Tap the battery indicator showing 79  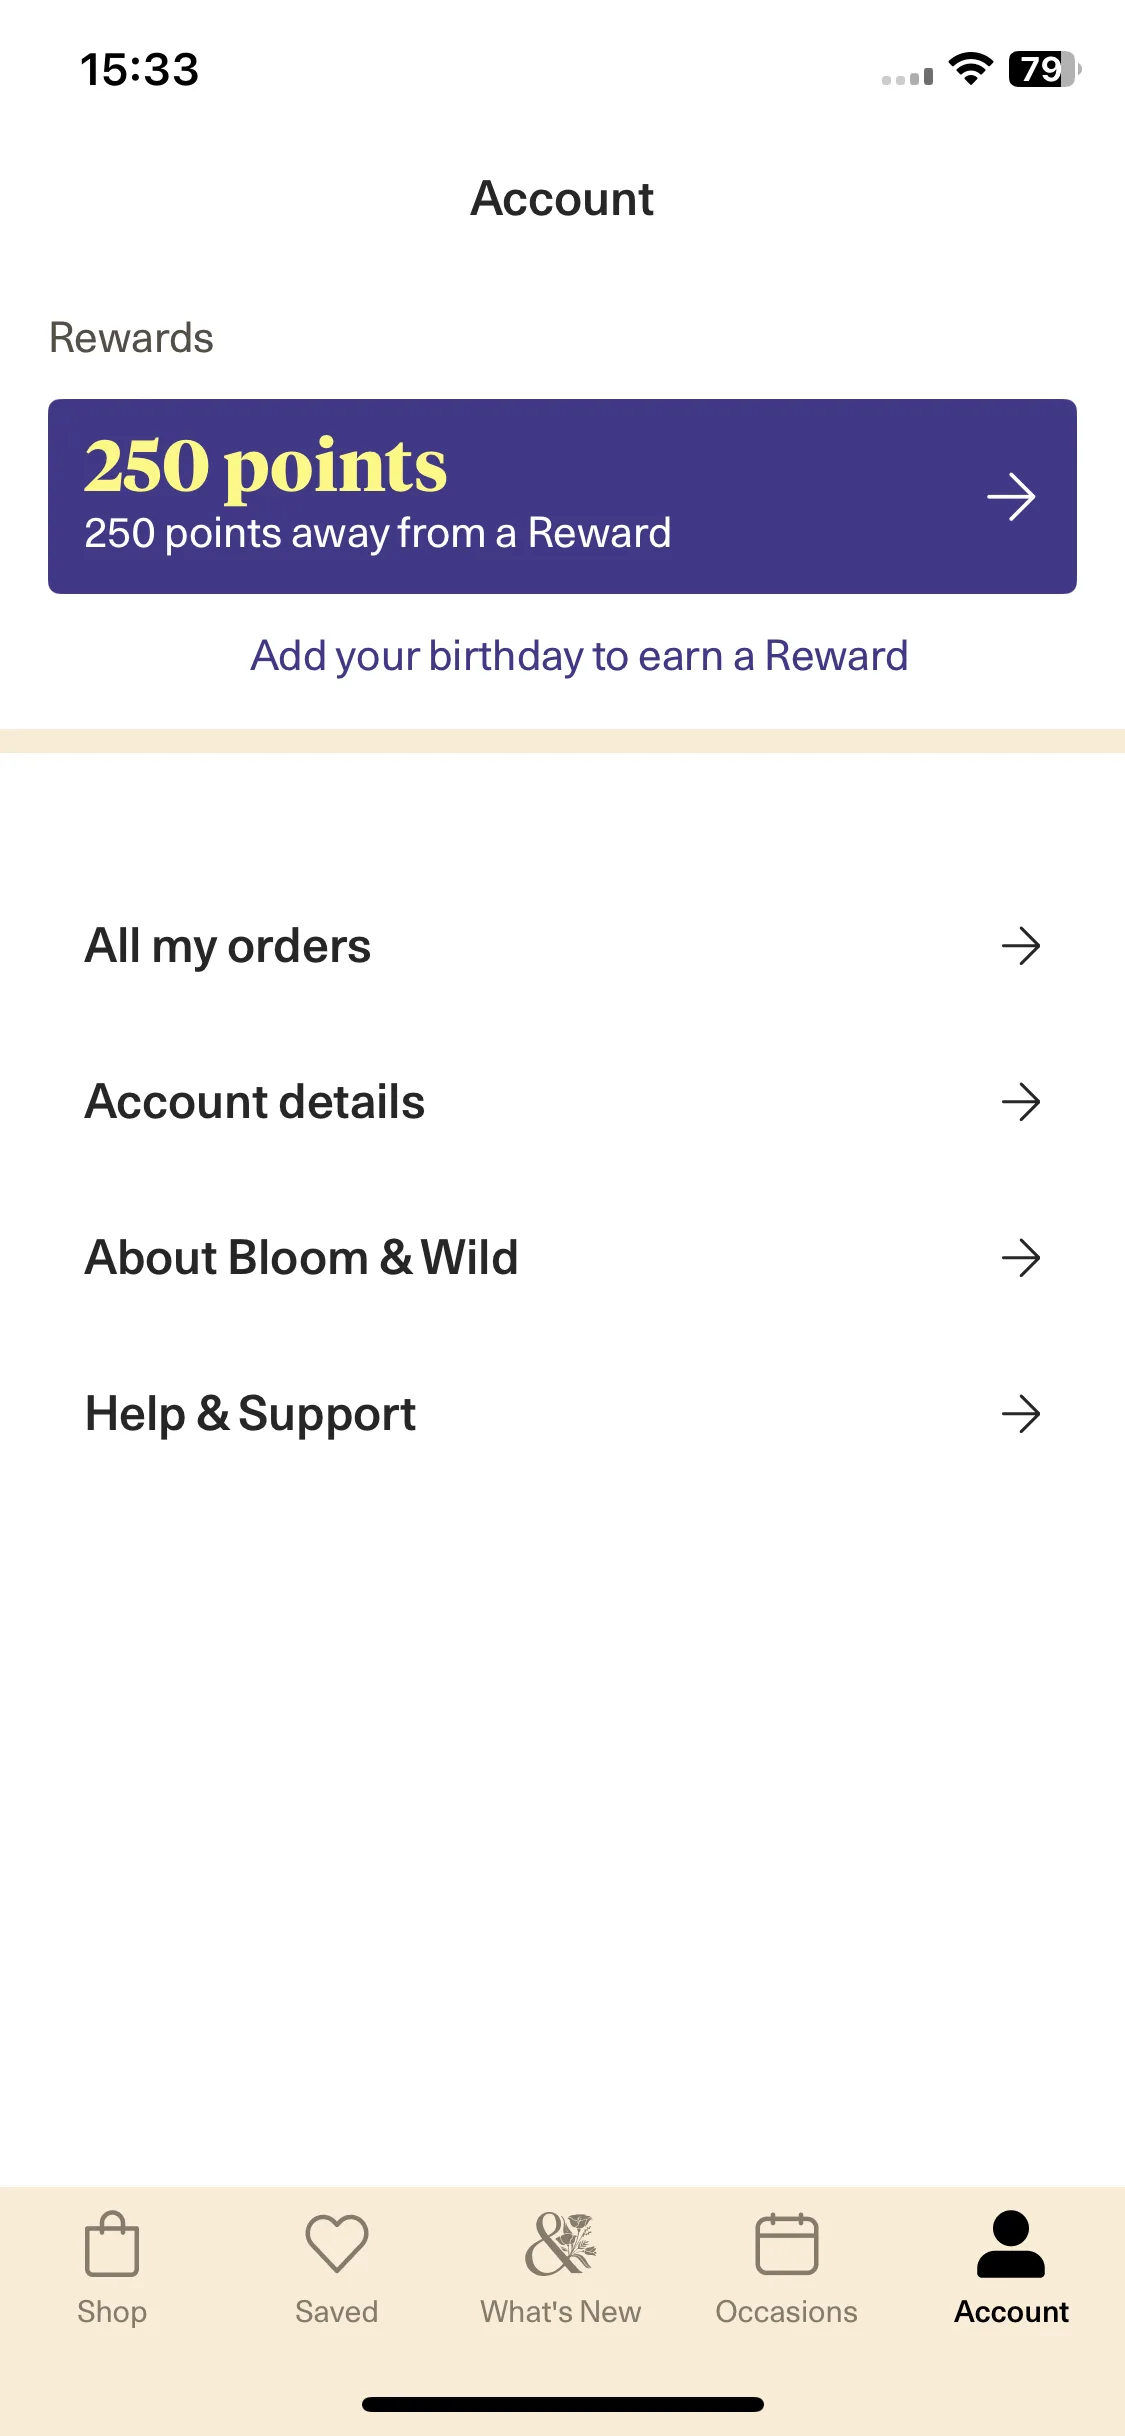tap(1044, 69)
